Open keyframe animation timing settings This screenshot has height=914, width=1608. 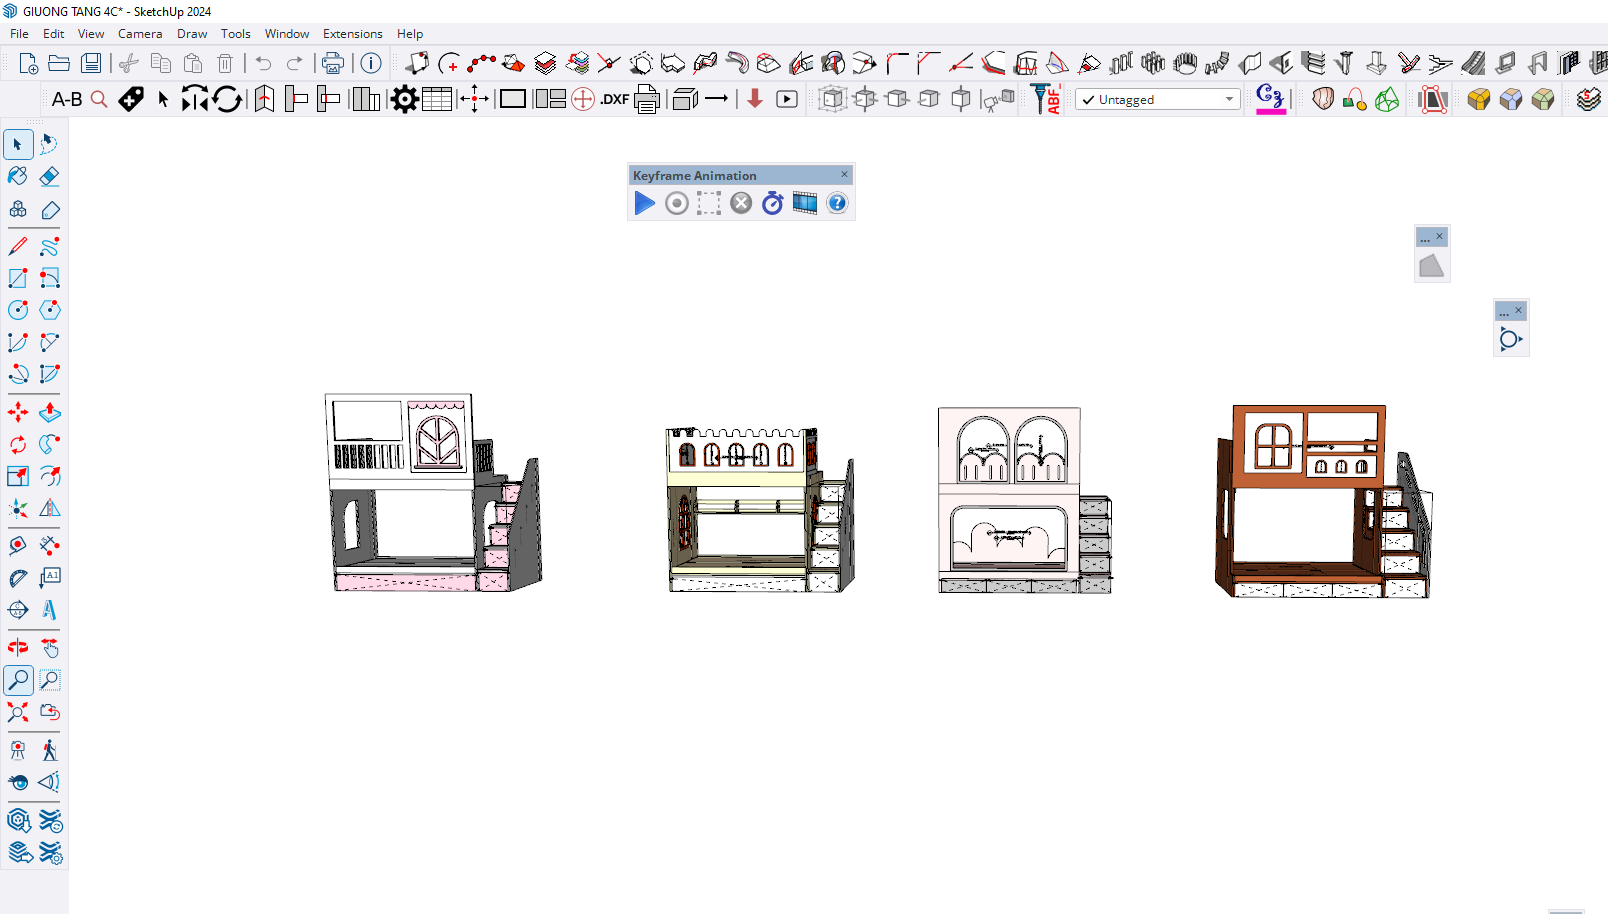[x=772, y=204]
